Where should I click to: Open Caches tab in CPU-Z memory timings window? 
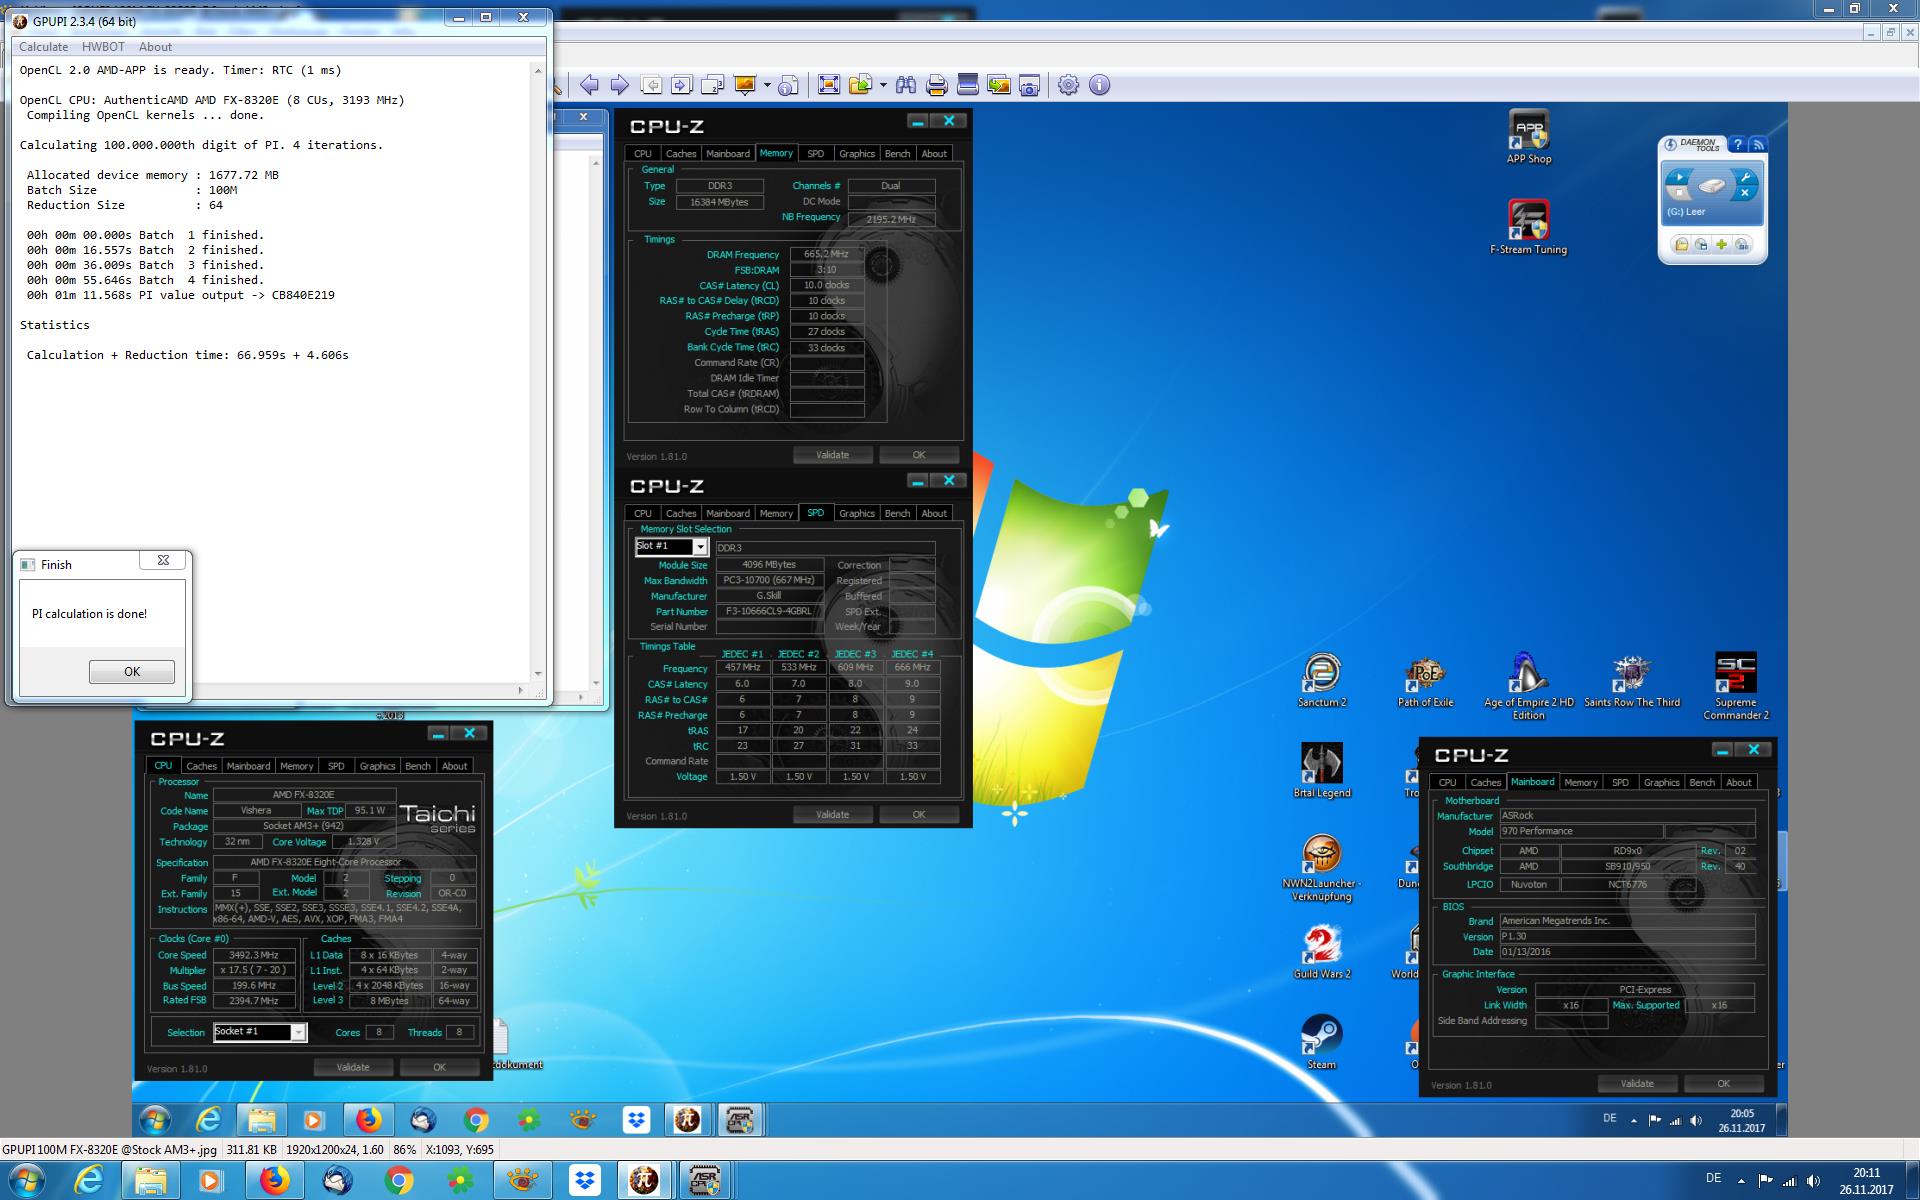point(681,154)
